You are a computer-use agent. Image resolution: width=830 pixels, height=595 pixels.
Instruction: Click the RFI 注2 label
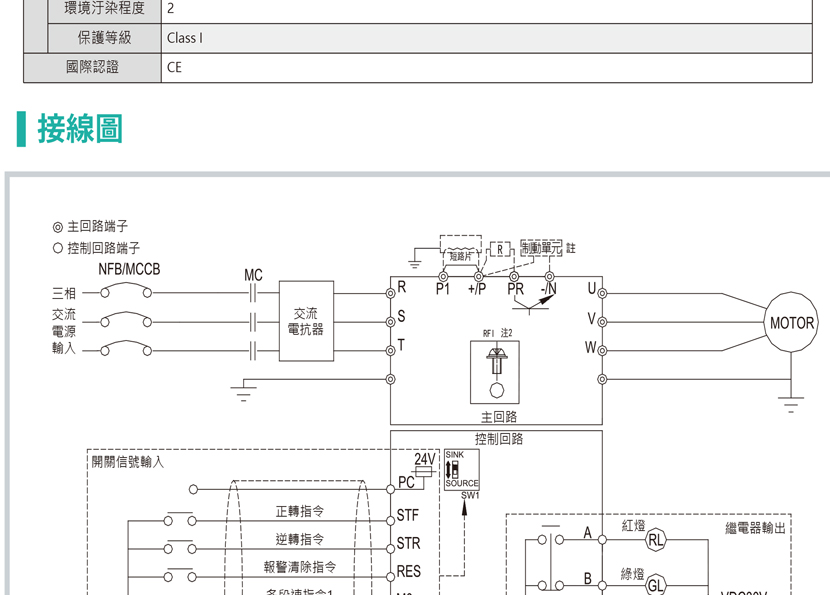pos(497,333)
